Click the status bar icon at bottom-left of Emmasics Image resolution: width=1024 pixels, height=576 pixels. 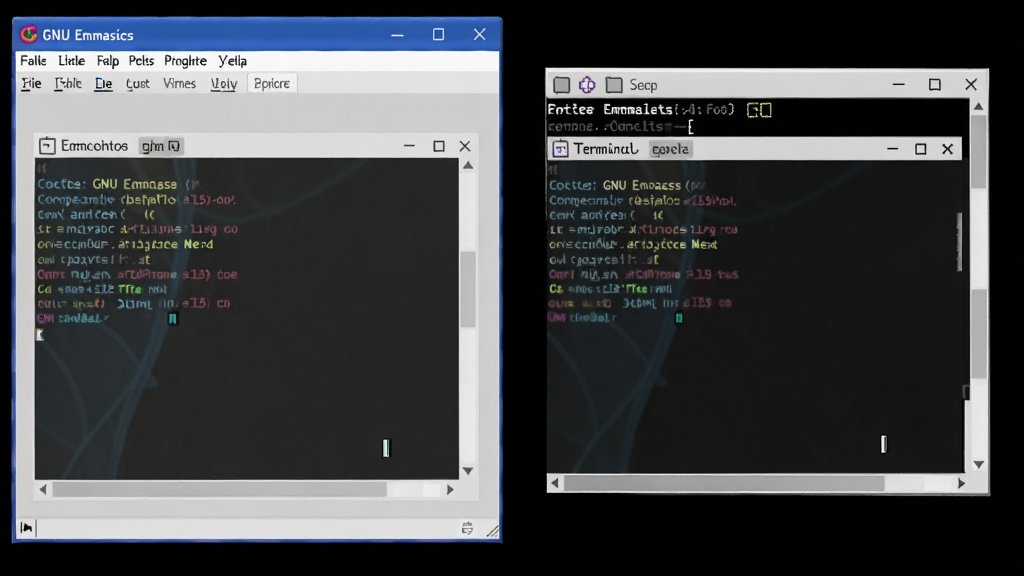27,528
